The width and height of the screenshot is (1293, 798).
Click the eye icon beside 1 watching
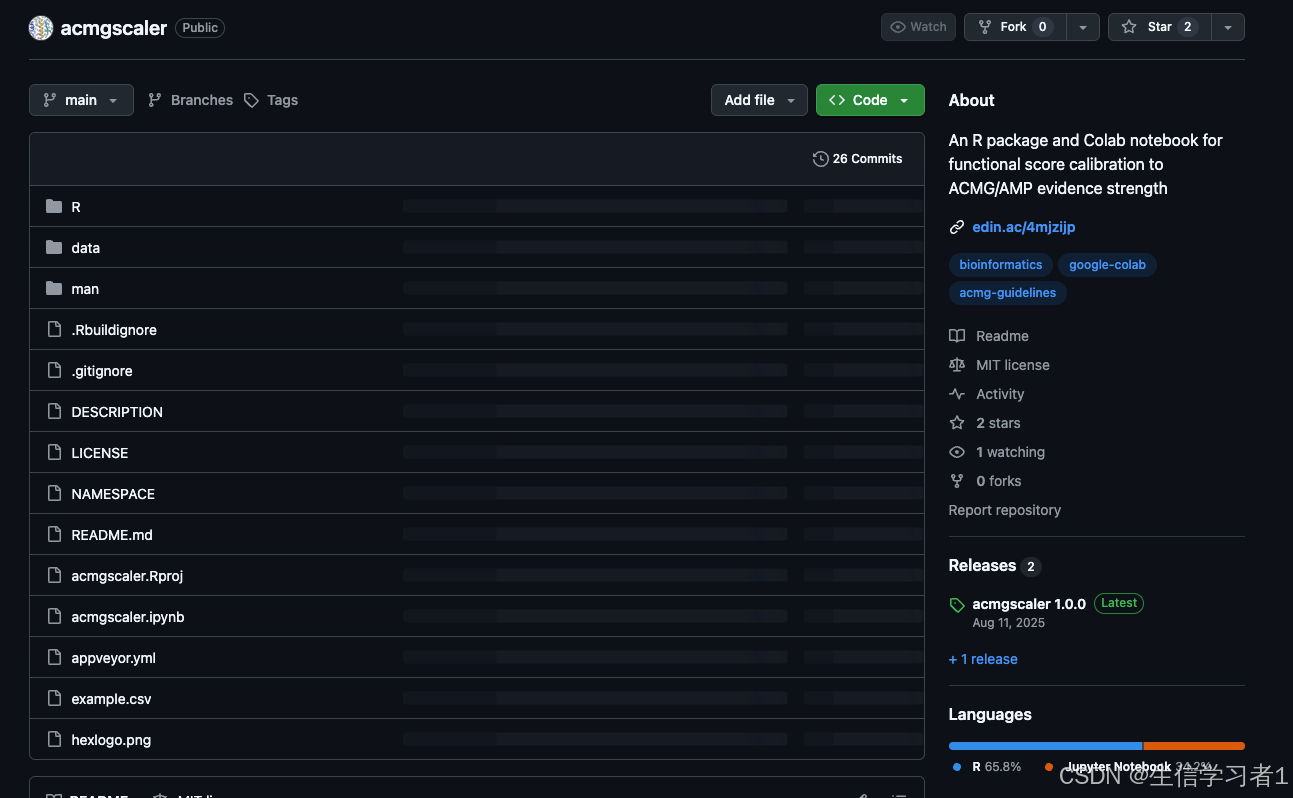(x=957, y=452)
